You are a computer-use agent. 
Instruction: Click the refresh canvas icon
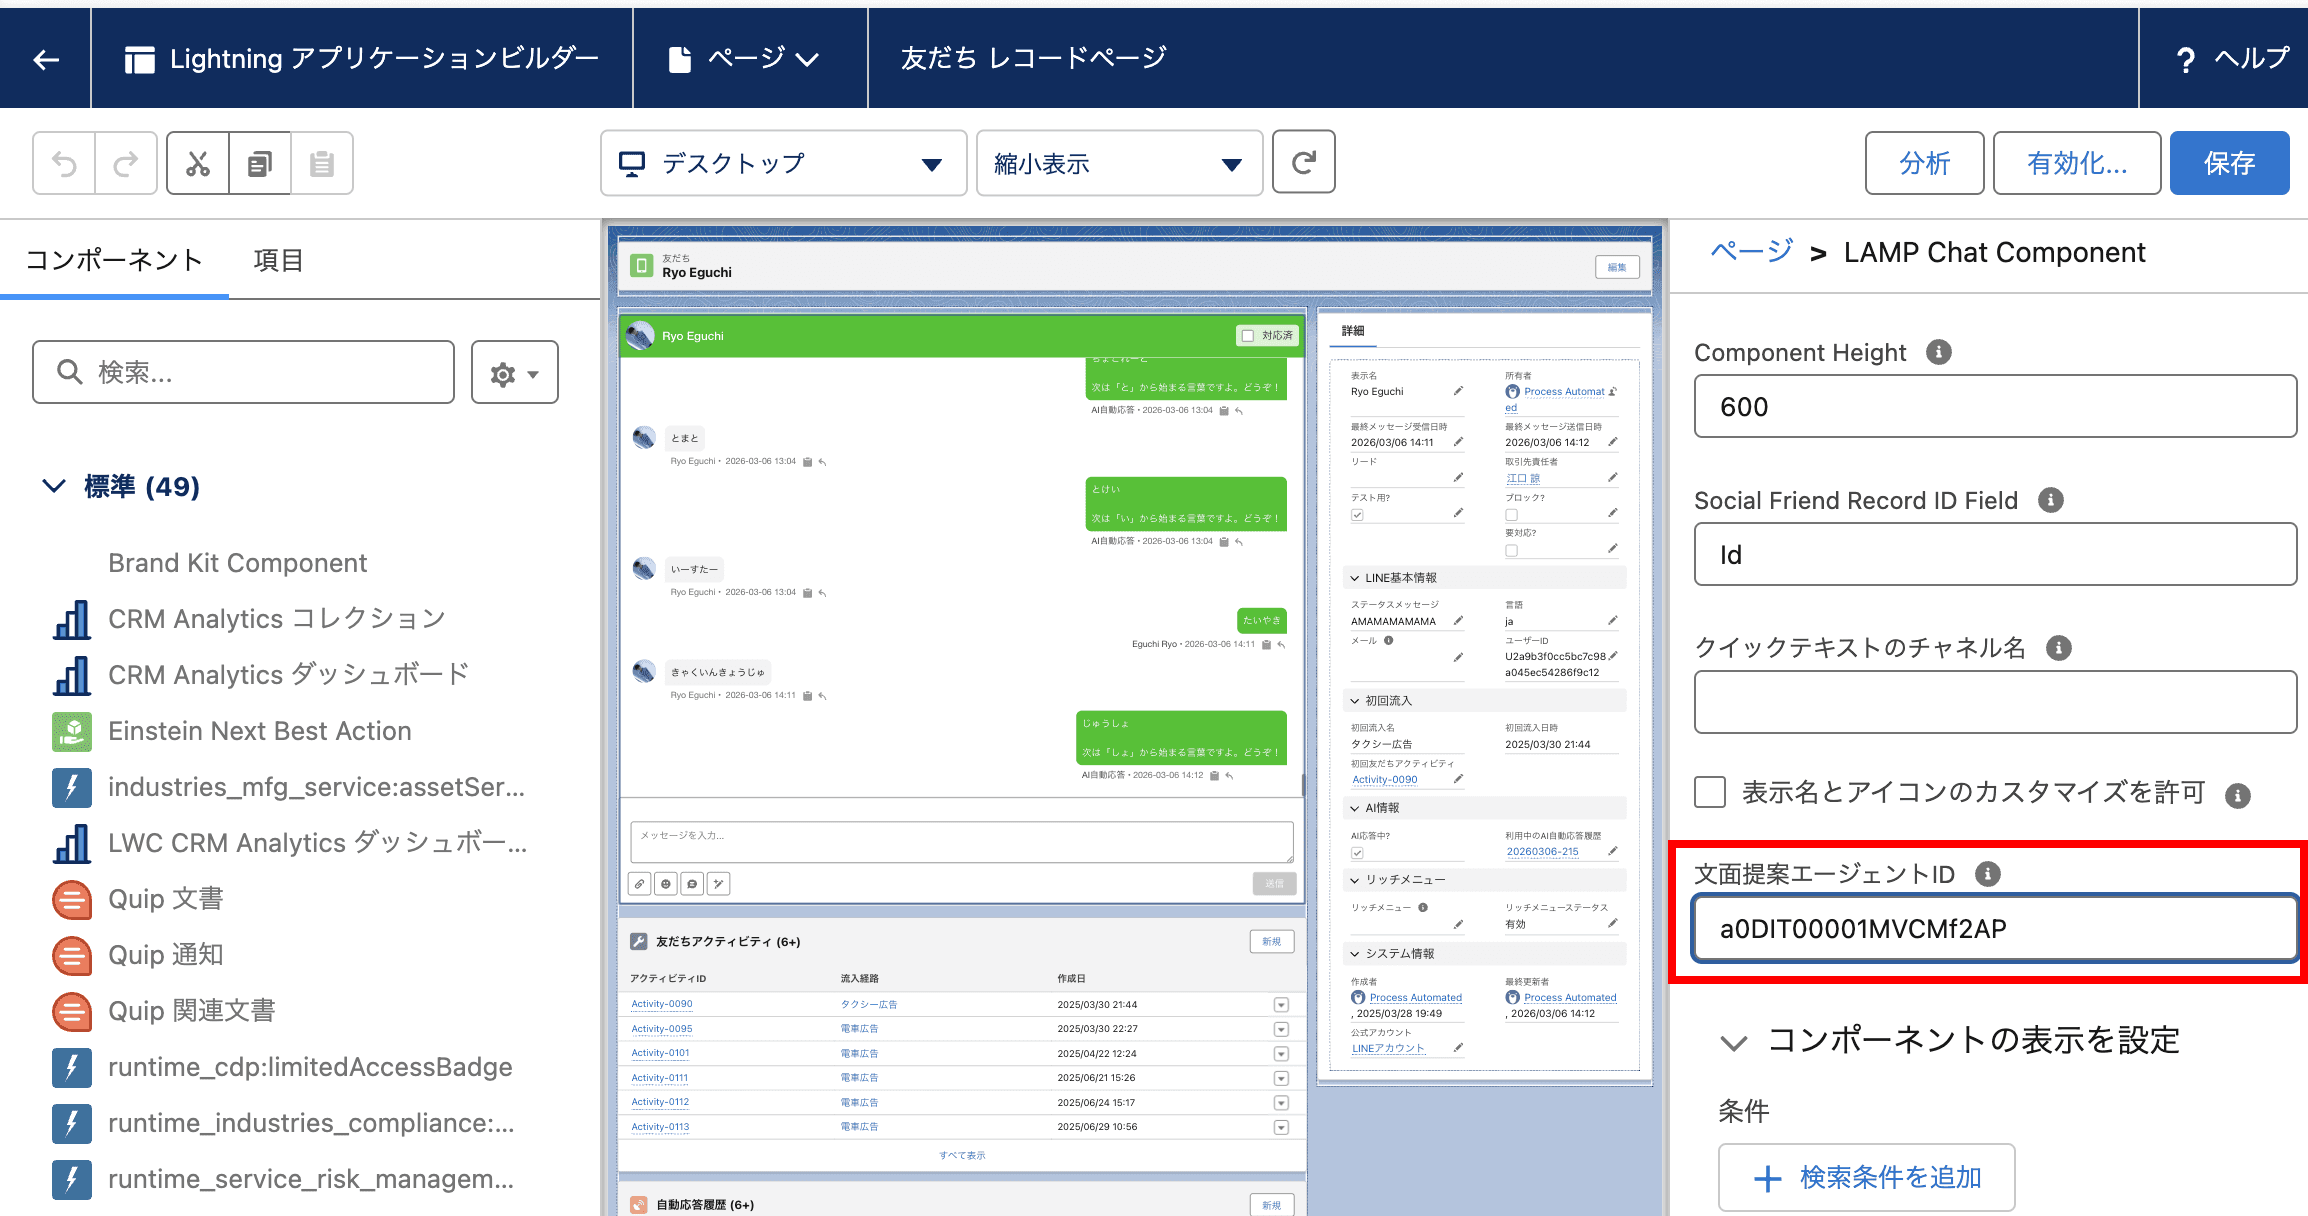(x=1304, y=162)
